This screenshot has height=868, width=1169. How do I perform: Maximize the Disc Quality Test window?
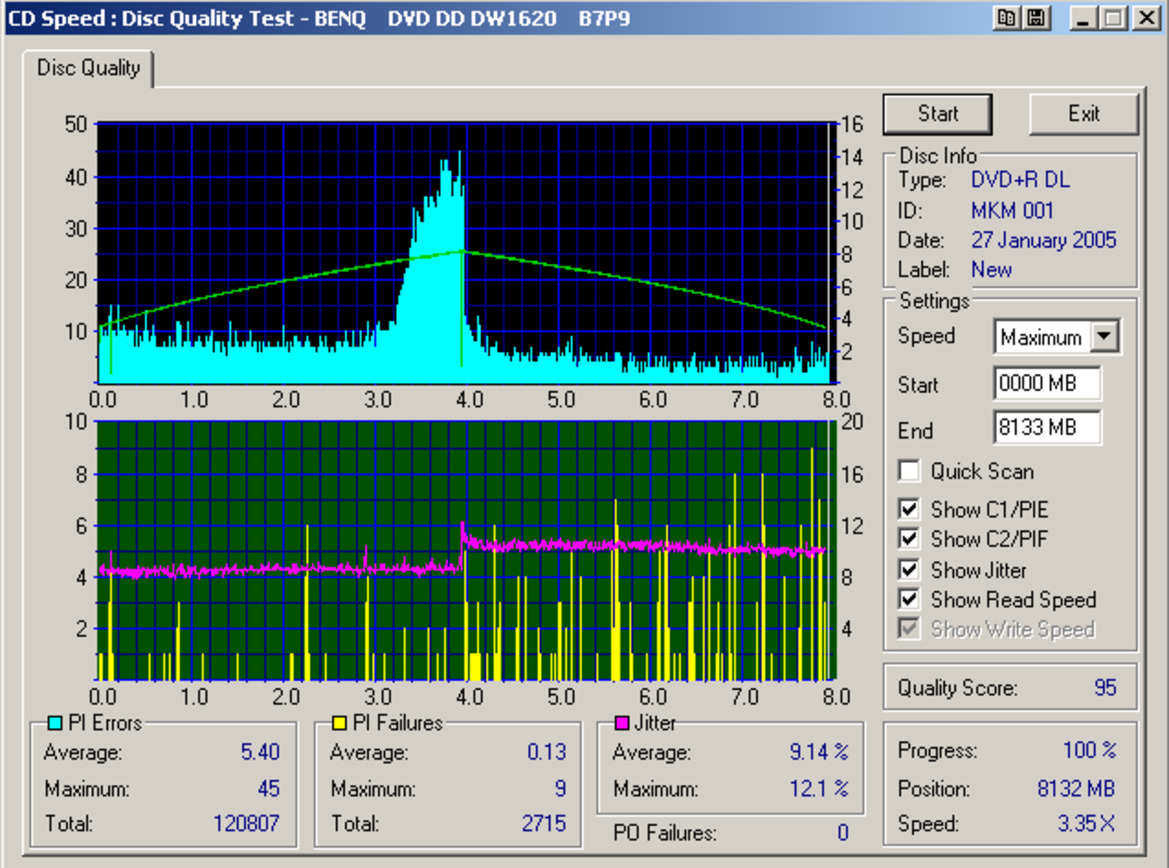tap(1114, 18)
